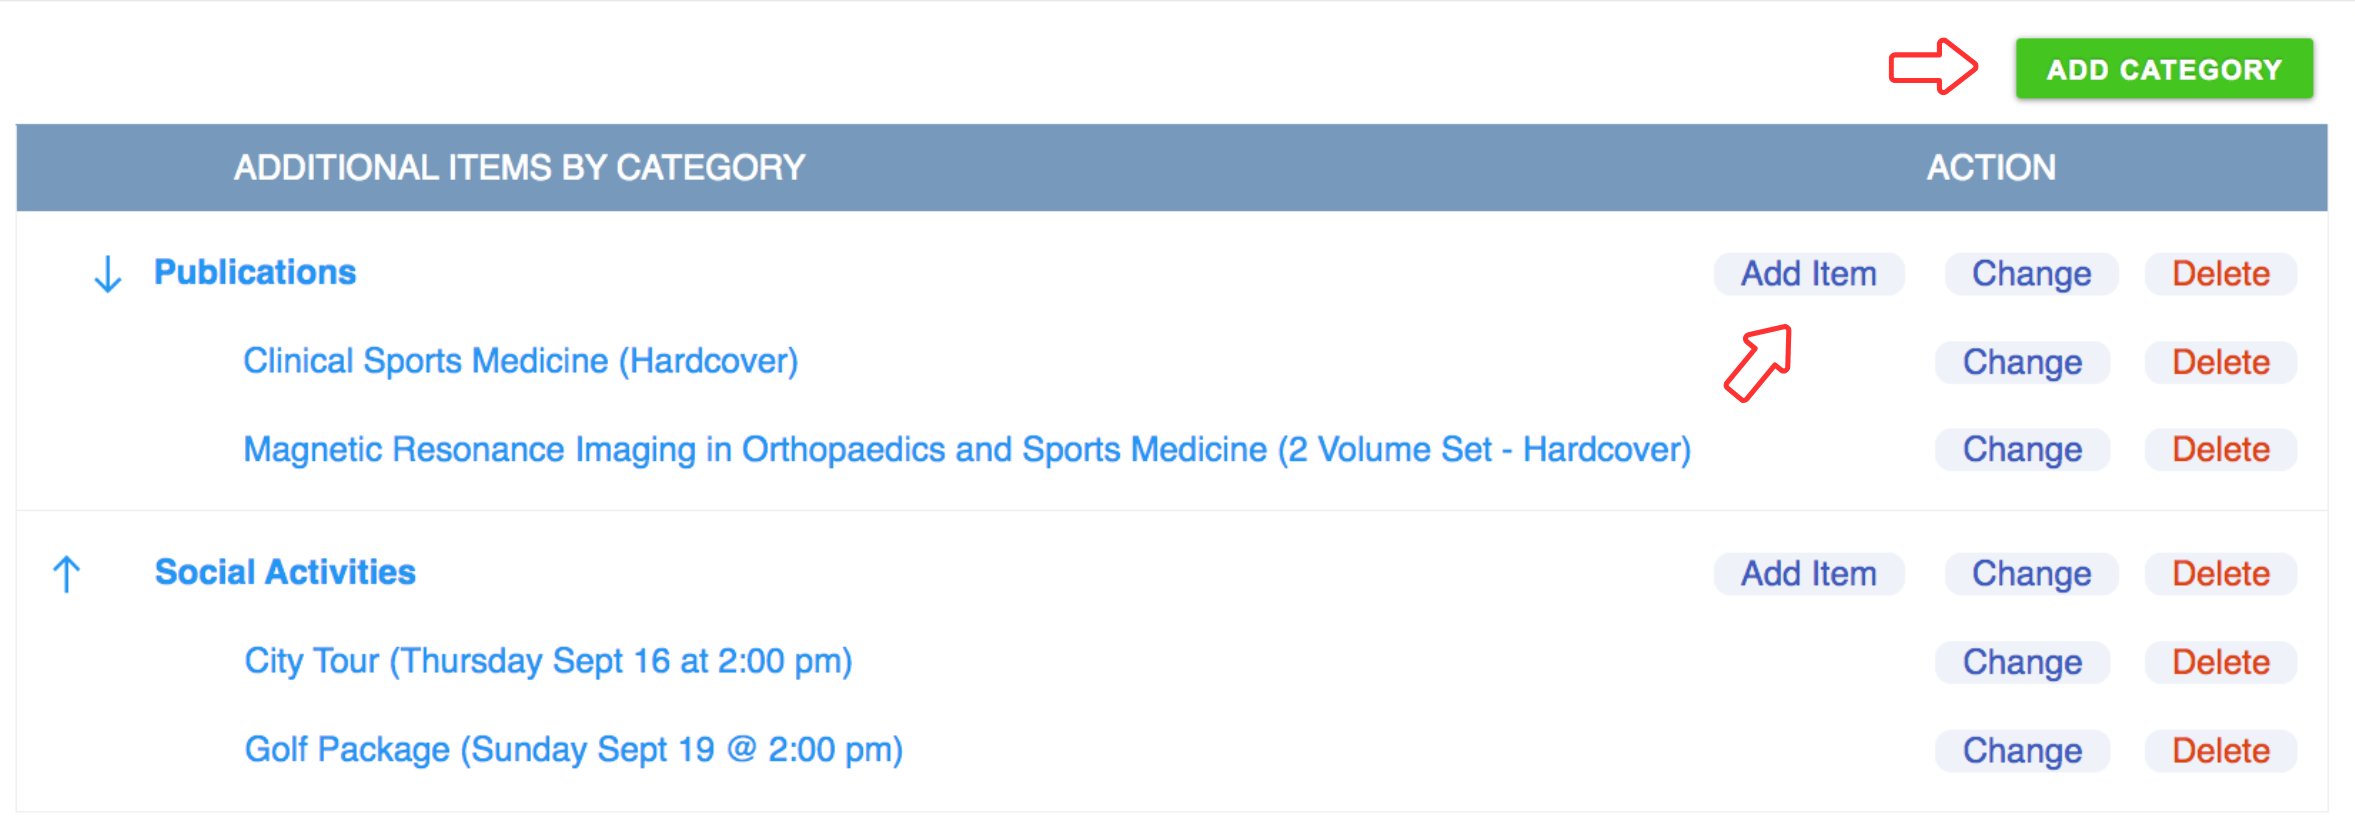Screen dimensions: 2355x835
Task: Open Social Activities category link
Action: click(x=285, y=573)
